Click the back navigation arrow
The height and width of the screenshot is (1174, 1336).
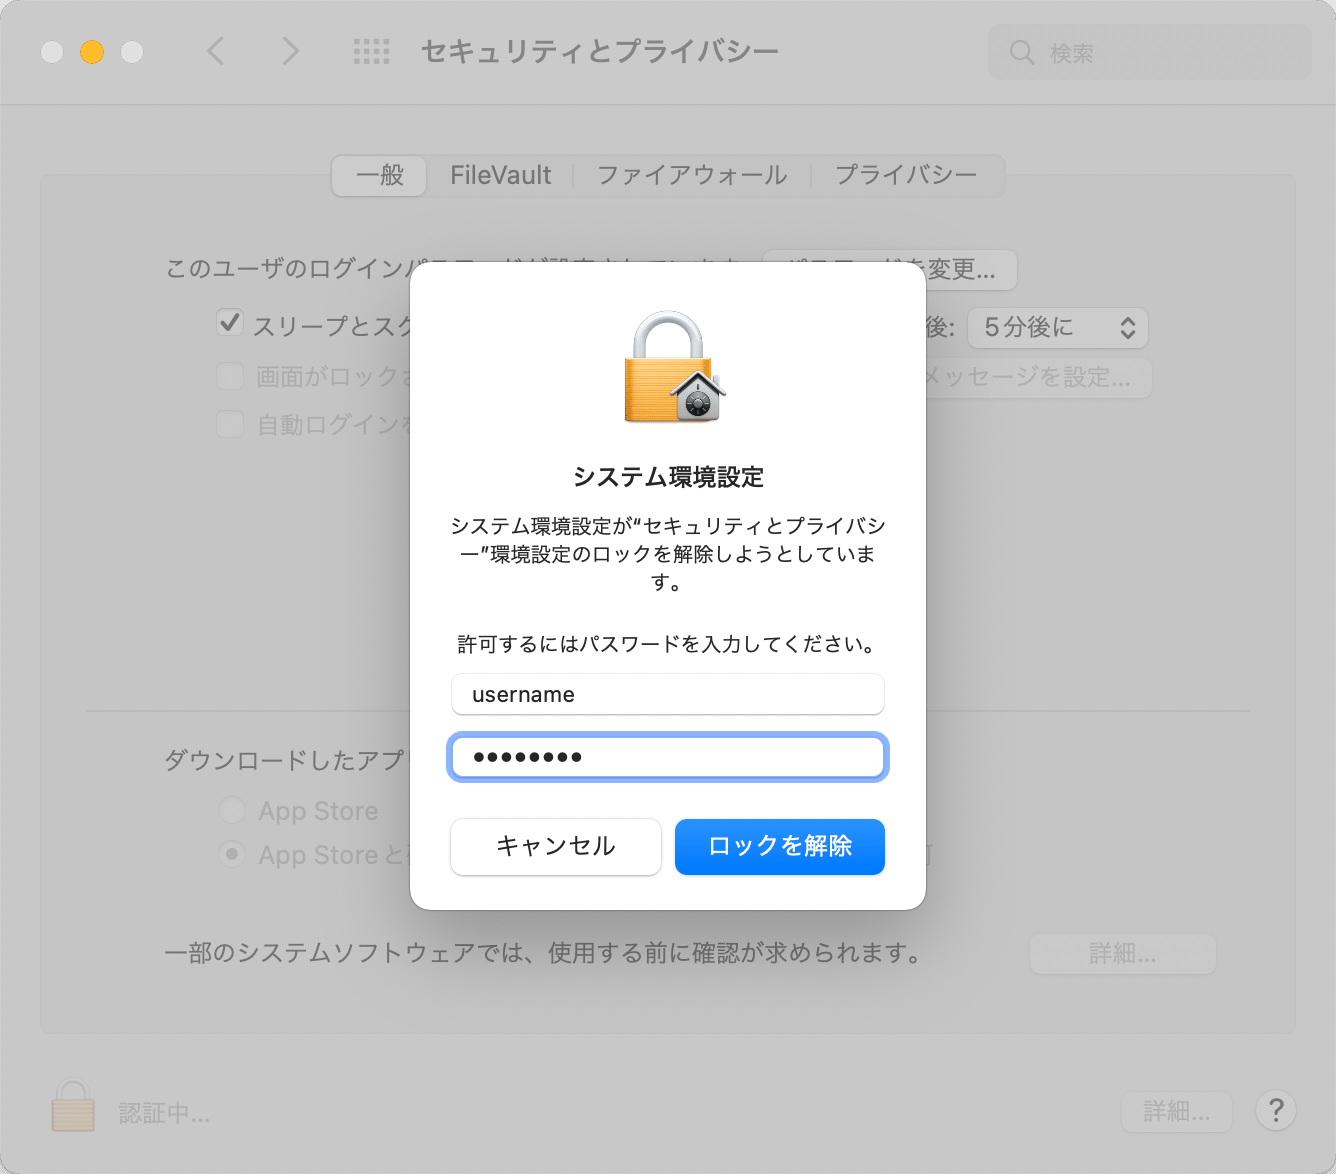(216, 51)
